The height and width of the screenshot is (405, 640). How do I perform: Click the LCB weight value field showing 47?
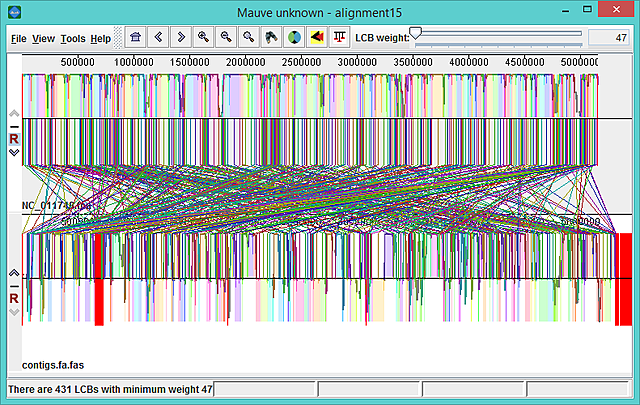click(609, 38)
